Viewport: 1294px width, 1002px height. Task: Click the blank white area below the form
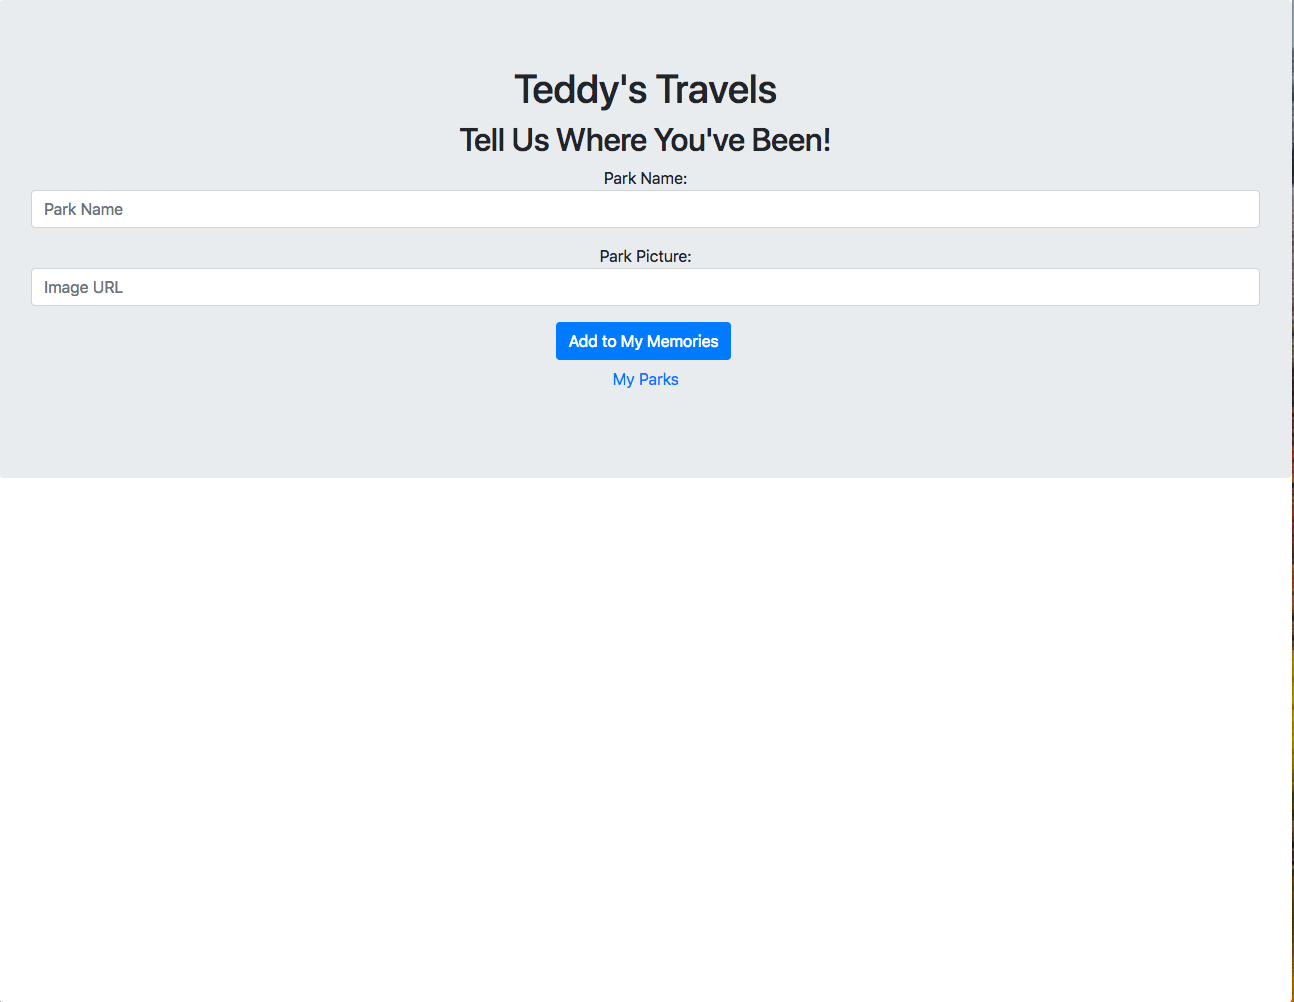pos(645,740)
